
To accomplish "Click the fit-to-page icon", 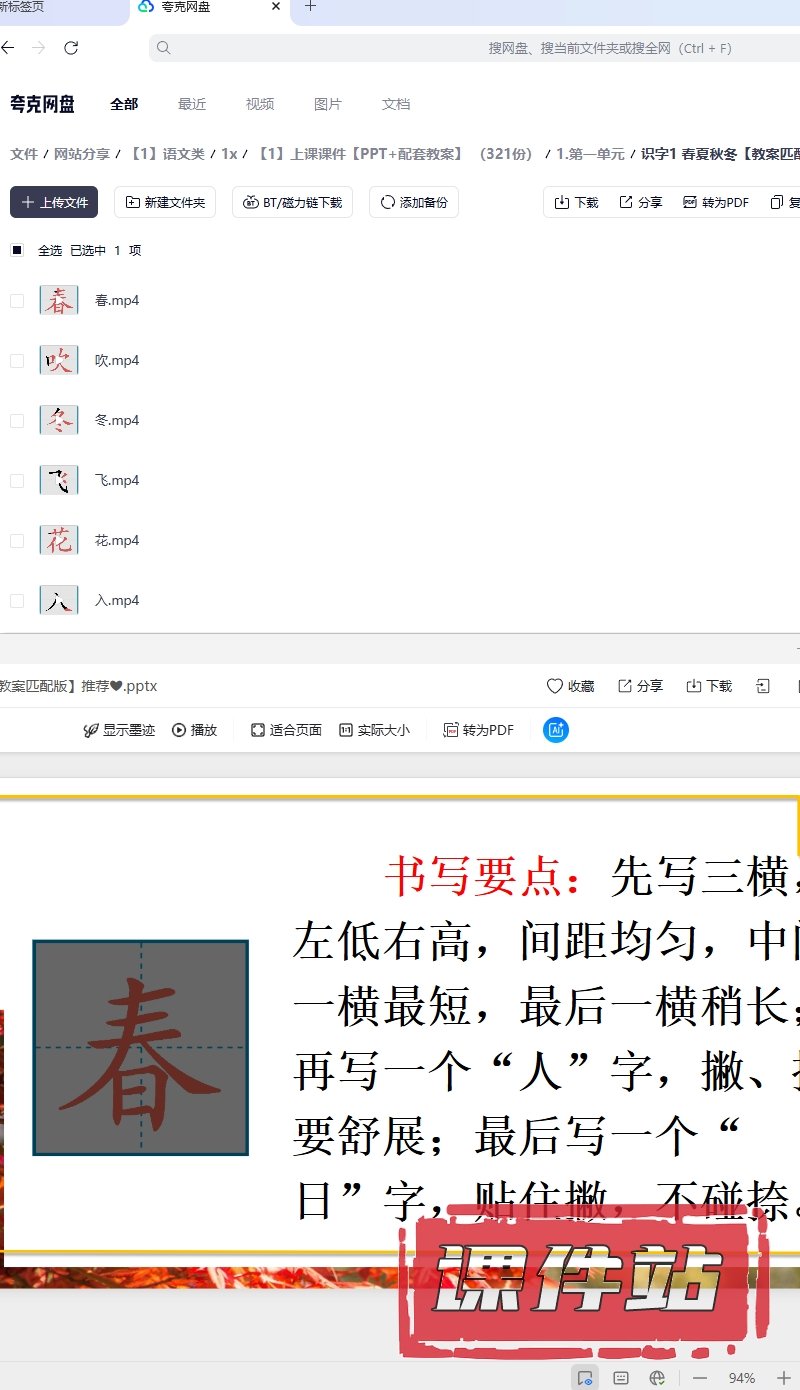I will (x=258, y=730).
